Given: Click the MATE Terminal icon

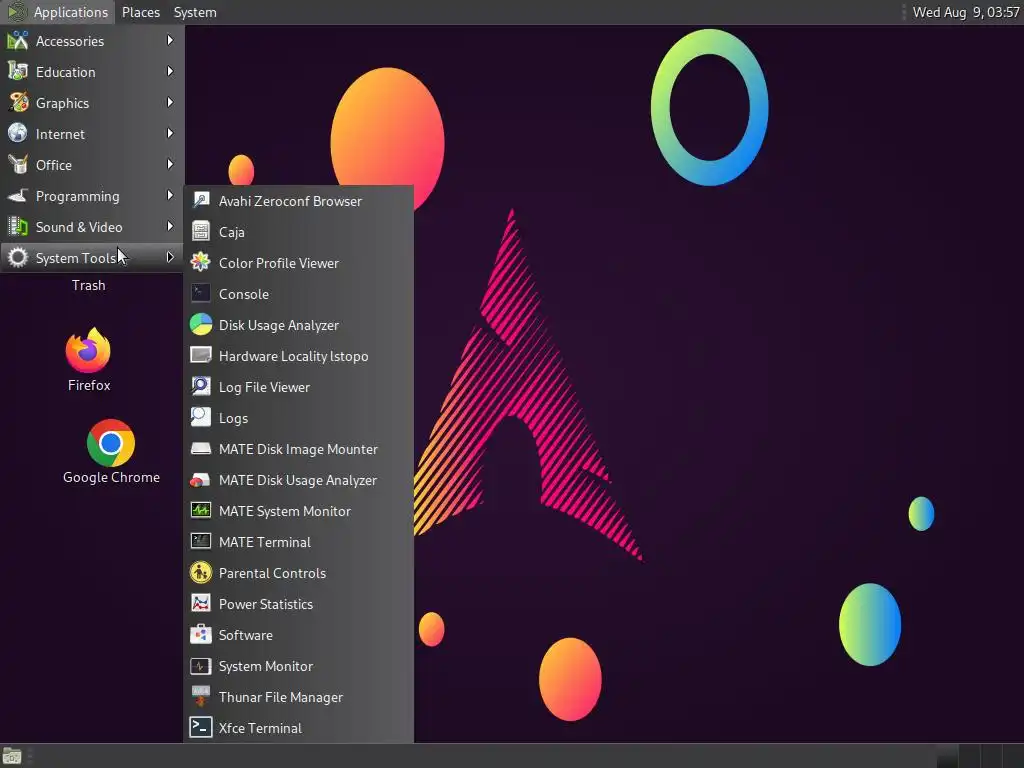Looking at the screenshot, I should 200,542.
